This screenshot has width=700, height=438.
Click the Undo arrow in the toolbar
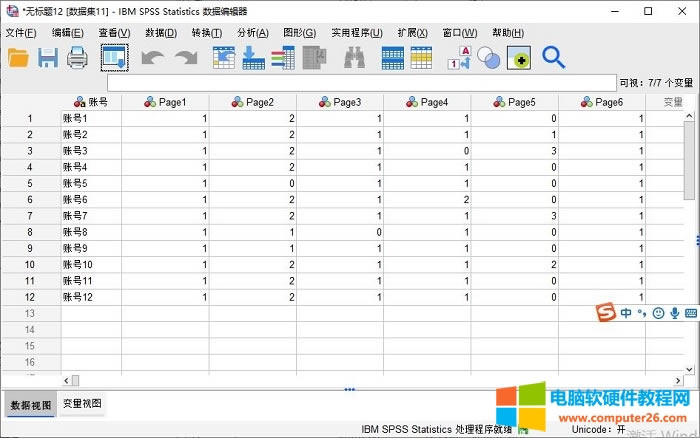pos(152,58)
